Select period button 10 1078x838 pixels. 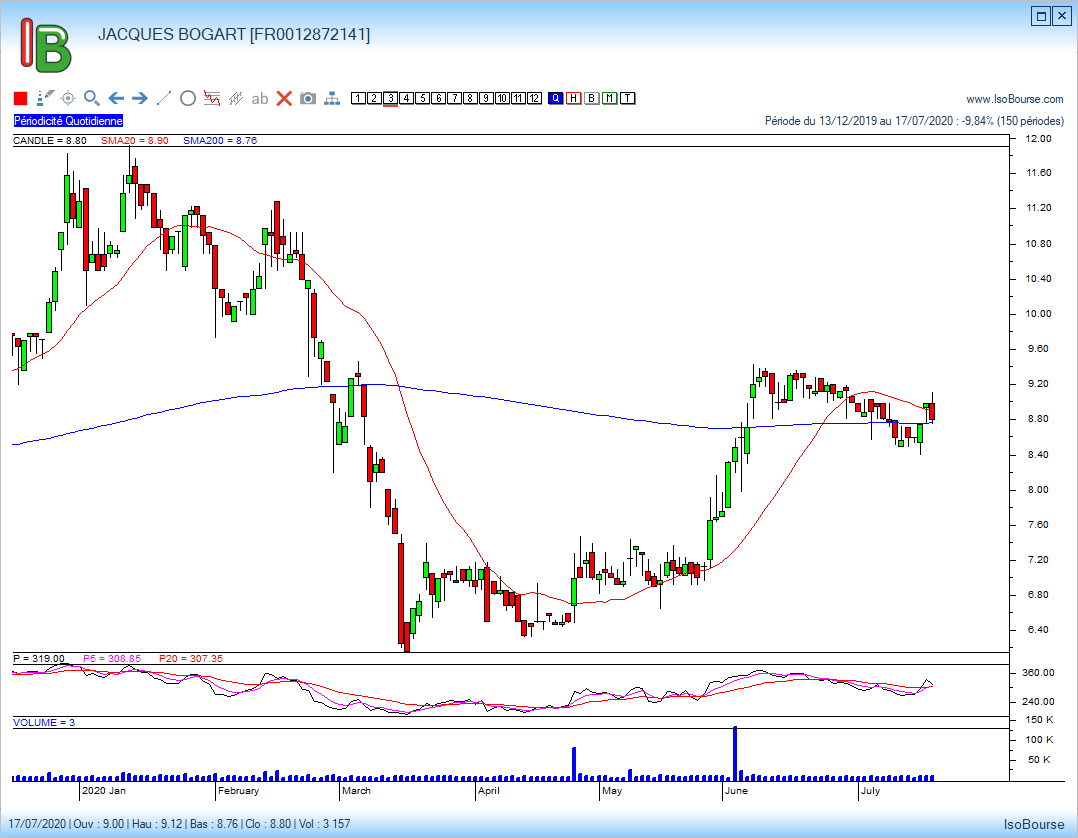click(x=503, y=98)
